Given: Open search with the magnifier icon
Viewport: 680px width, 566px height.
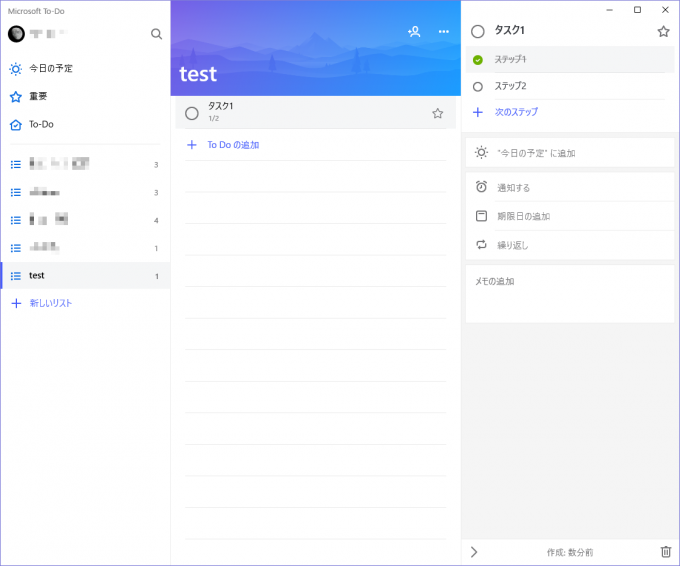Looking at the screenshot, I should pyautogui.click(x=156, y=34).
